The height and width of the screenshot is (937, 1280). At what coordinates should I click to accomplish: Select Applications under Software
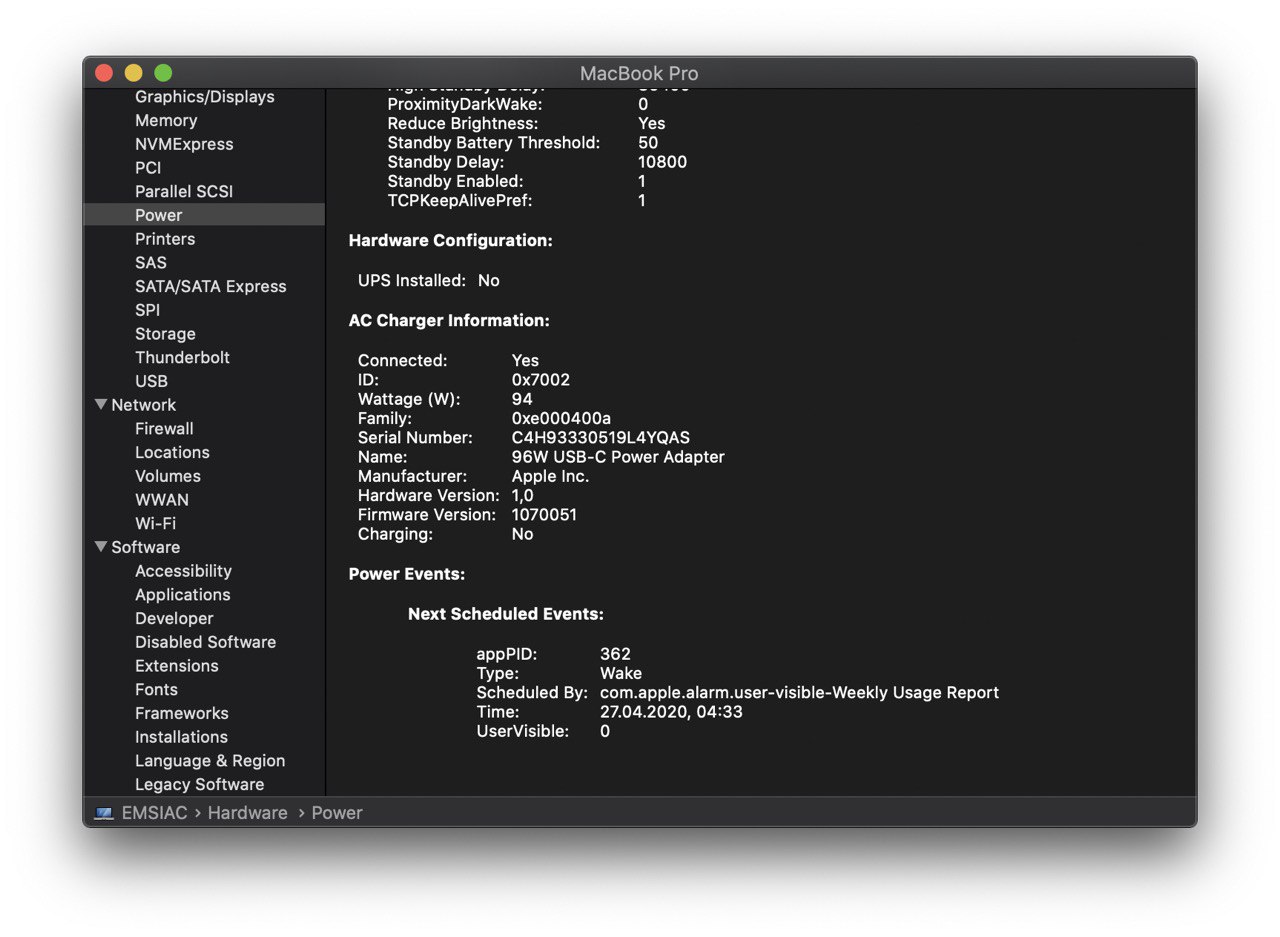click(x=182, y=595)
